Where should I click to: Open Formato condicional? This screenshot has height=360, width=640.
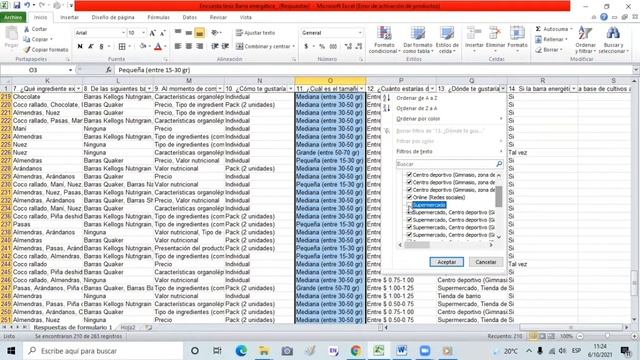tap(384, 40)
